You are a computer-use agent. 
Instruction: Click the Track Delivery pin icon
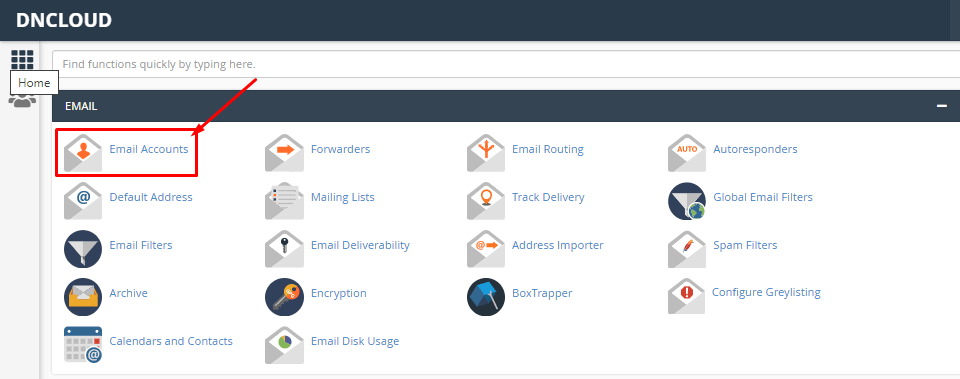[x=486, y=201]
